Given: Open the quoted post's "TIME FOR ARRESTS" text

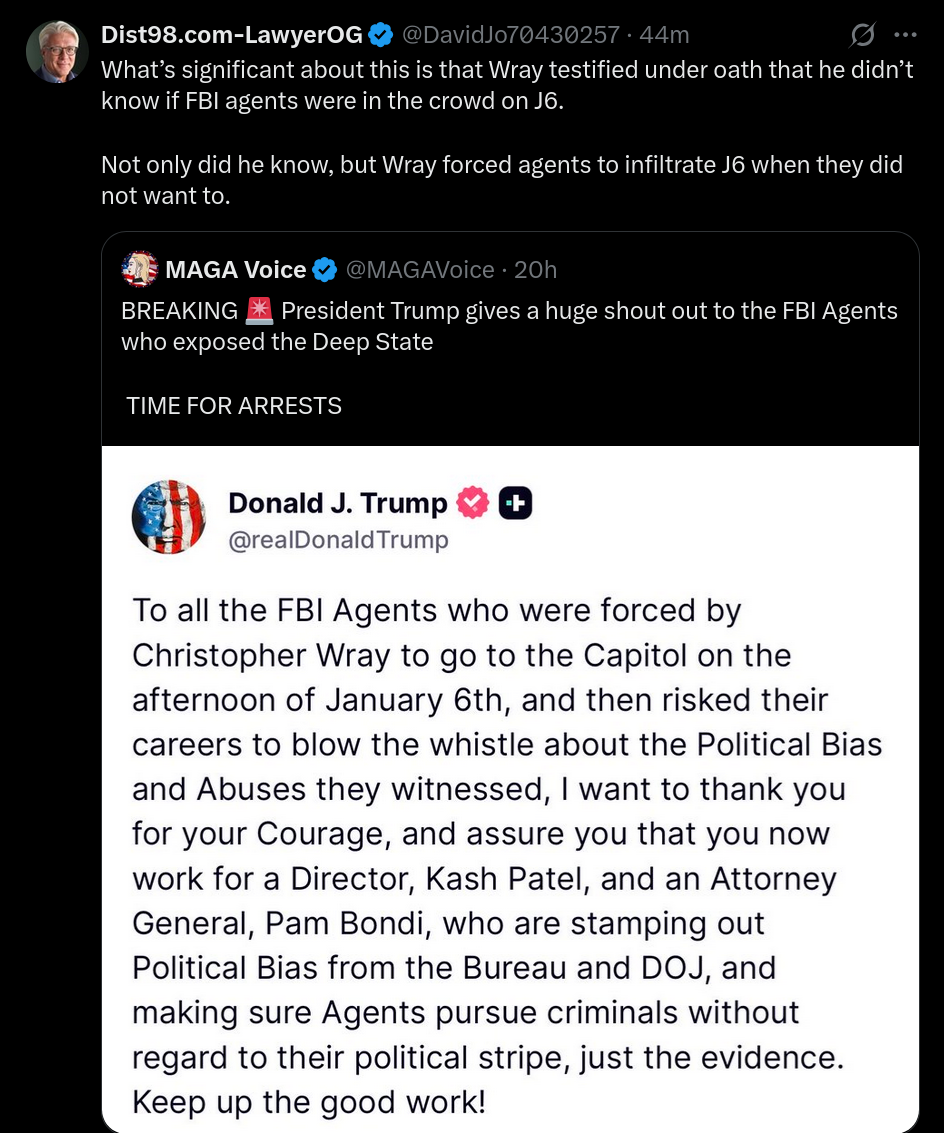Looking at the screenshot, I should click(x=234, y=406).
